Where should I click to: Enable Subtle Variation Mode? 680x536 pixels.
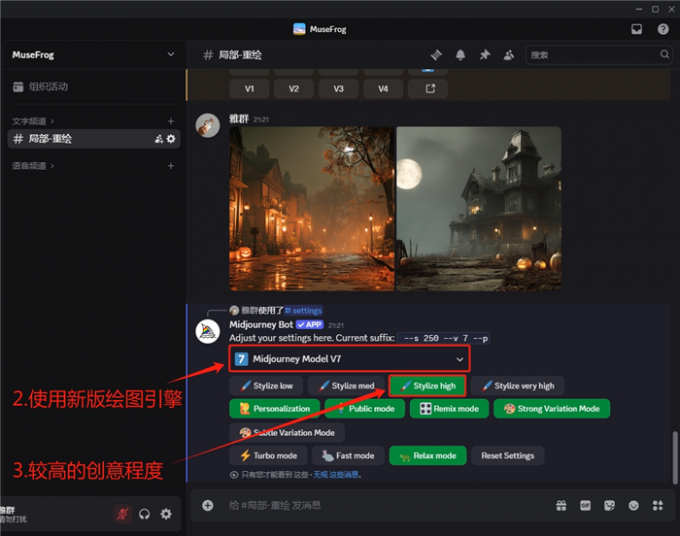pyautogui.click(x=287, y=432)
